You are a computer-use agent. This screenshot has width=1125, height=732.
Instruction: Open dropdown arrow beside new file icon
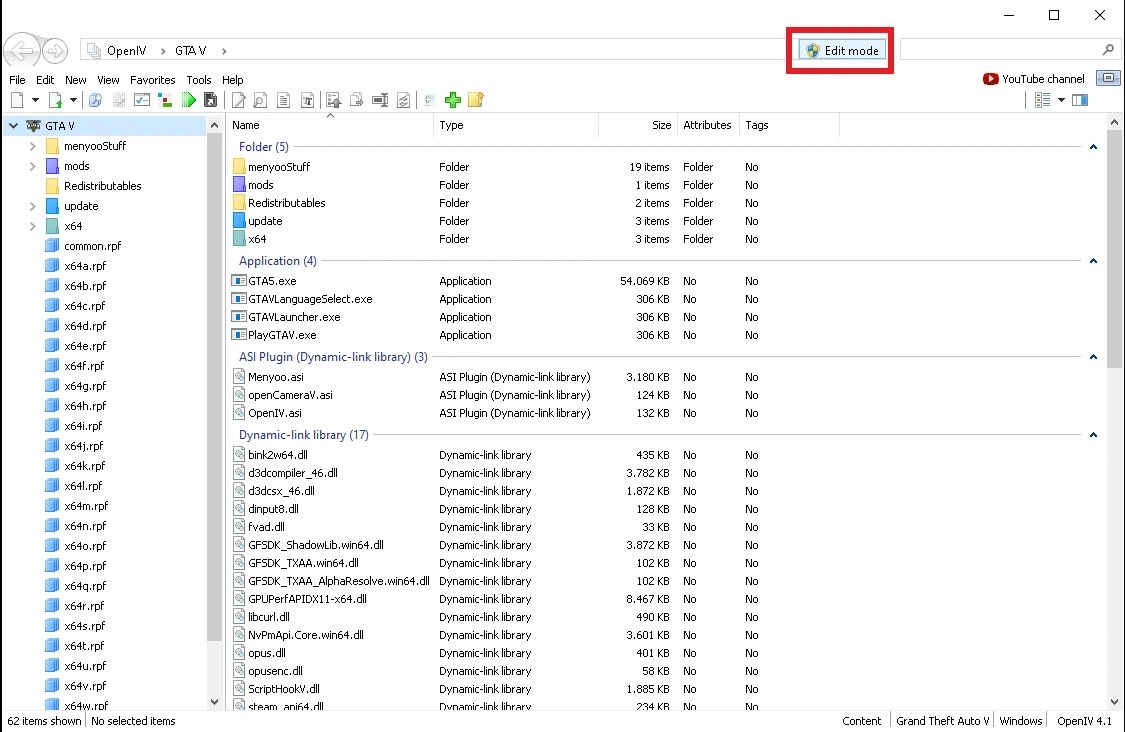click(35, 100)
